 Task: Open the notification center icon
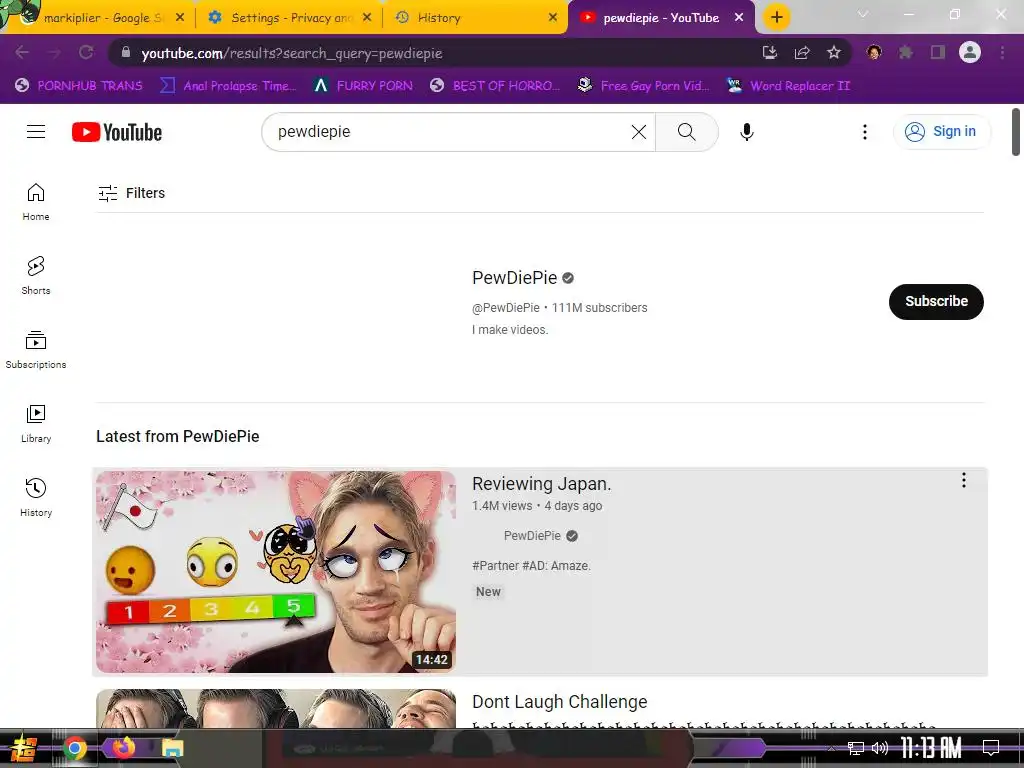click(x=991, y=748)
